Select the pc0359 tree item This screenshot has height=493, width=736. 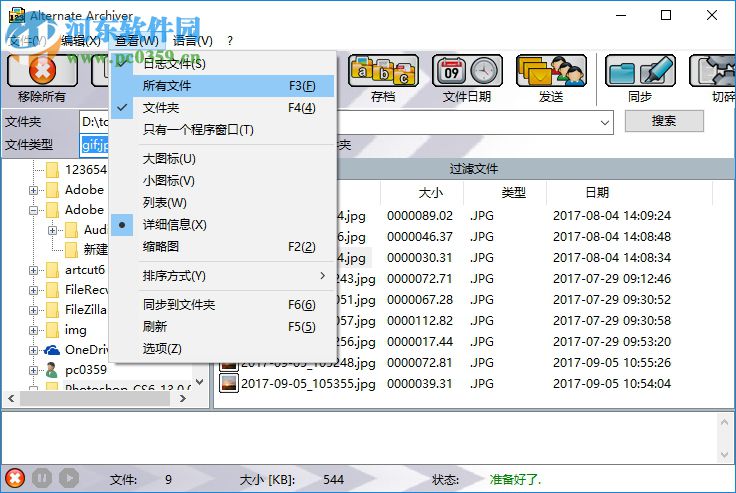pyautogui.click(x=86, y=370)
